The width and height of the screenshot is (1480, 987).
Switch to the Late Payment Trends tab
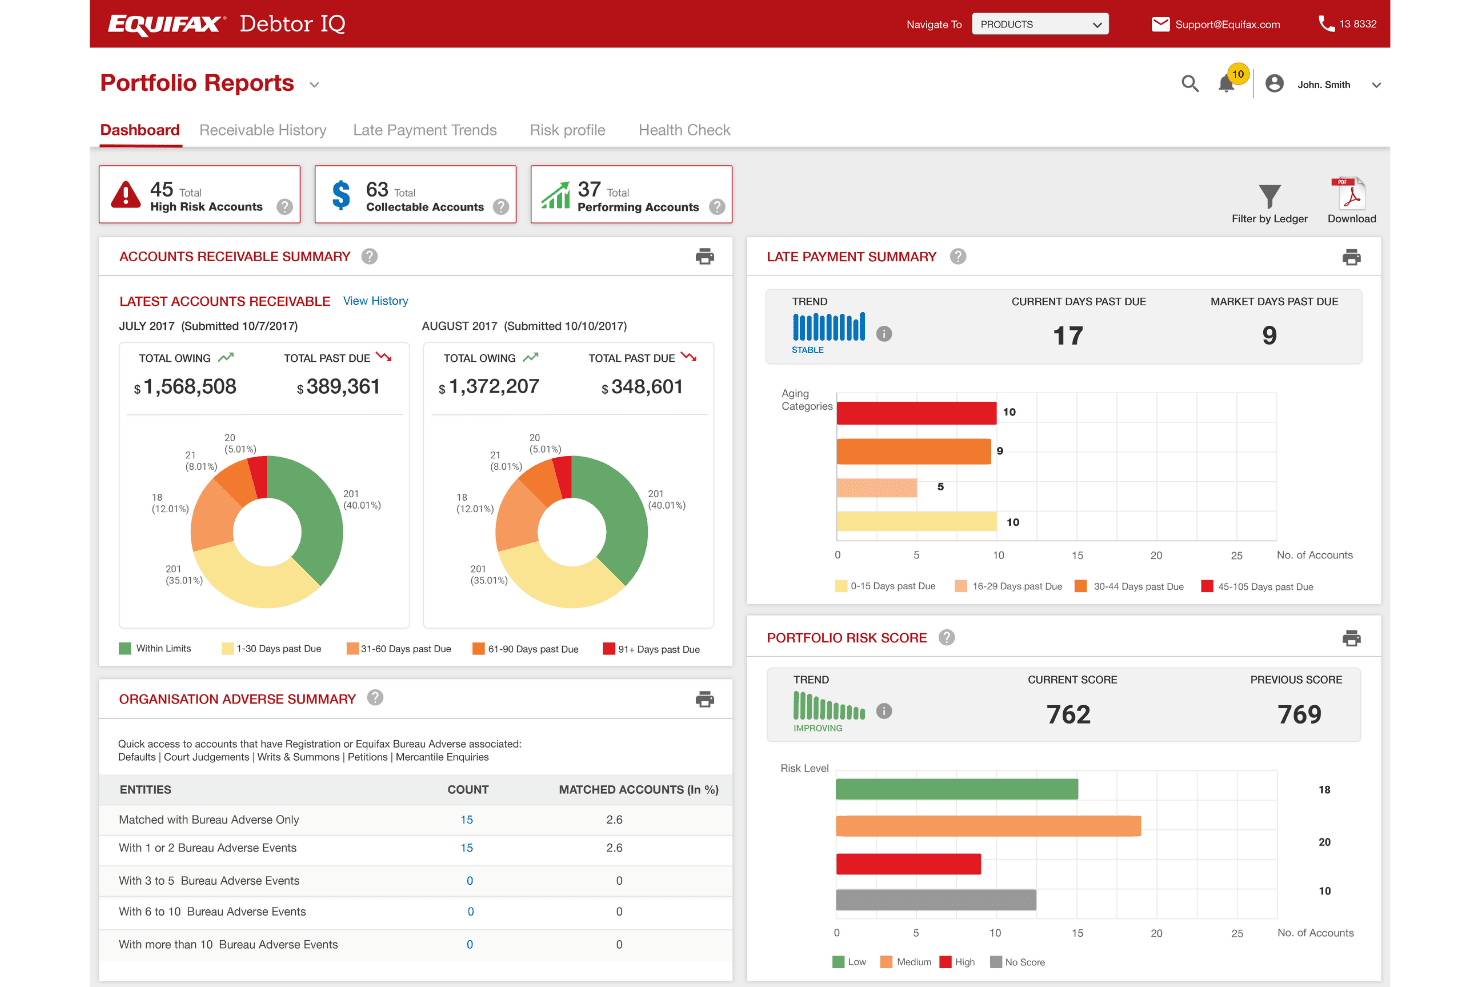coord(425,130)
